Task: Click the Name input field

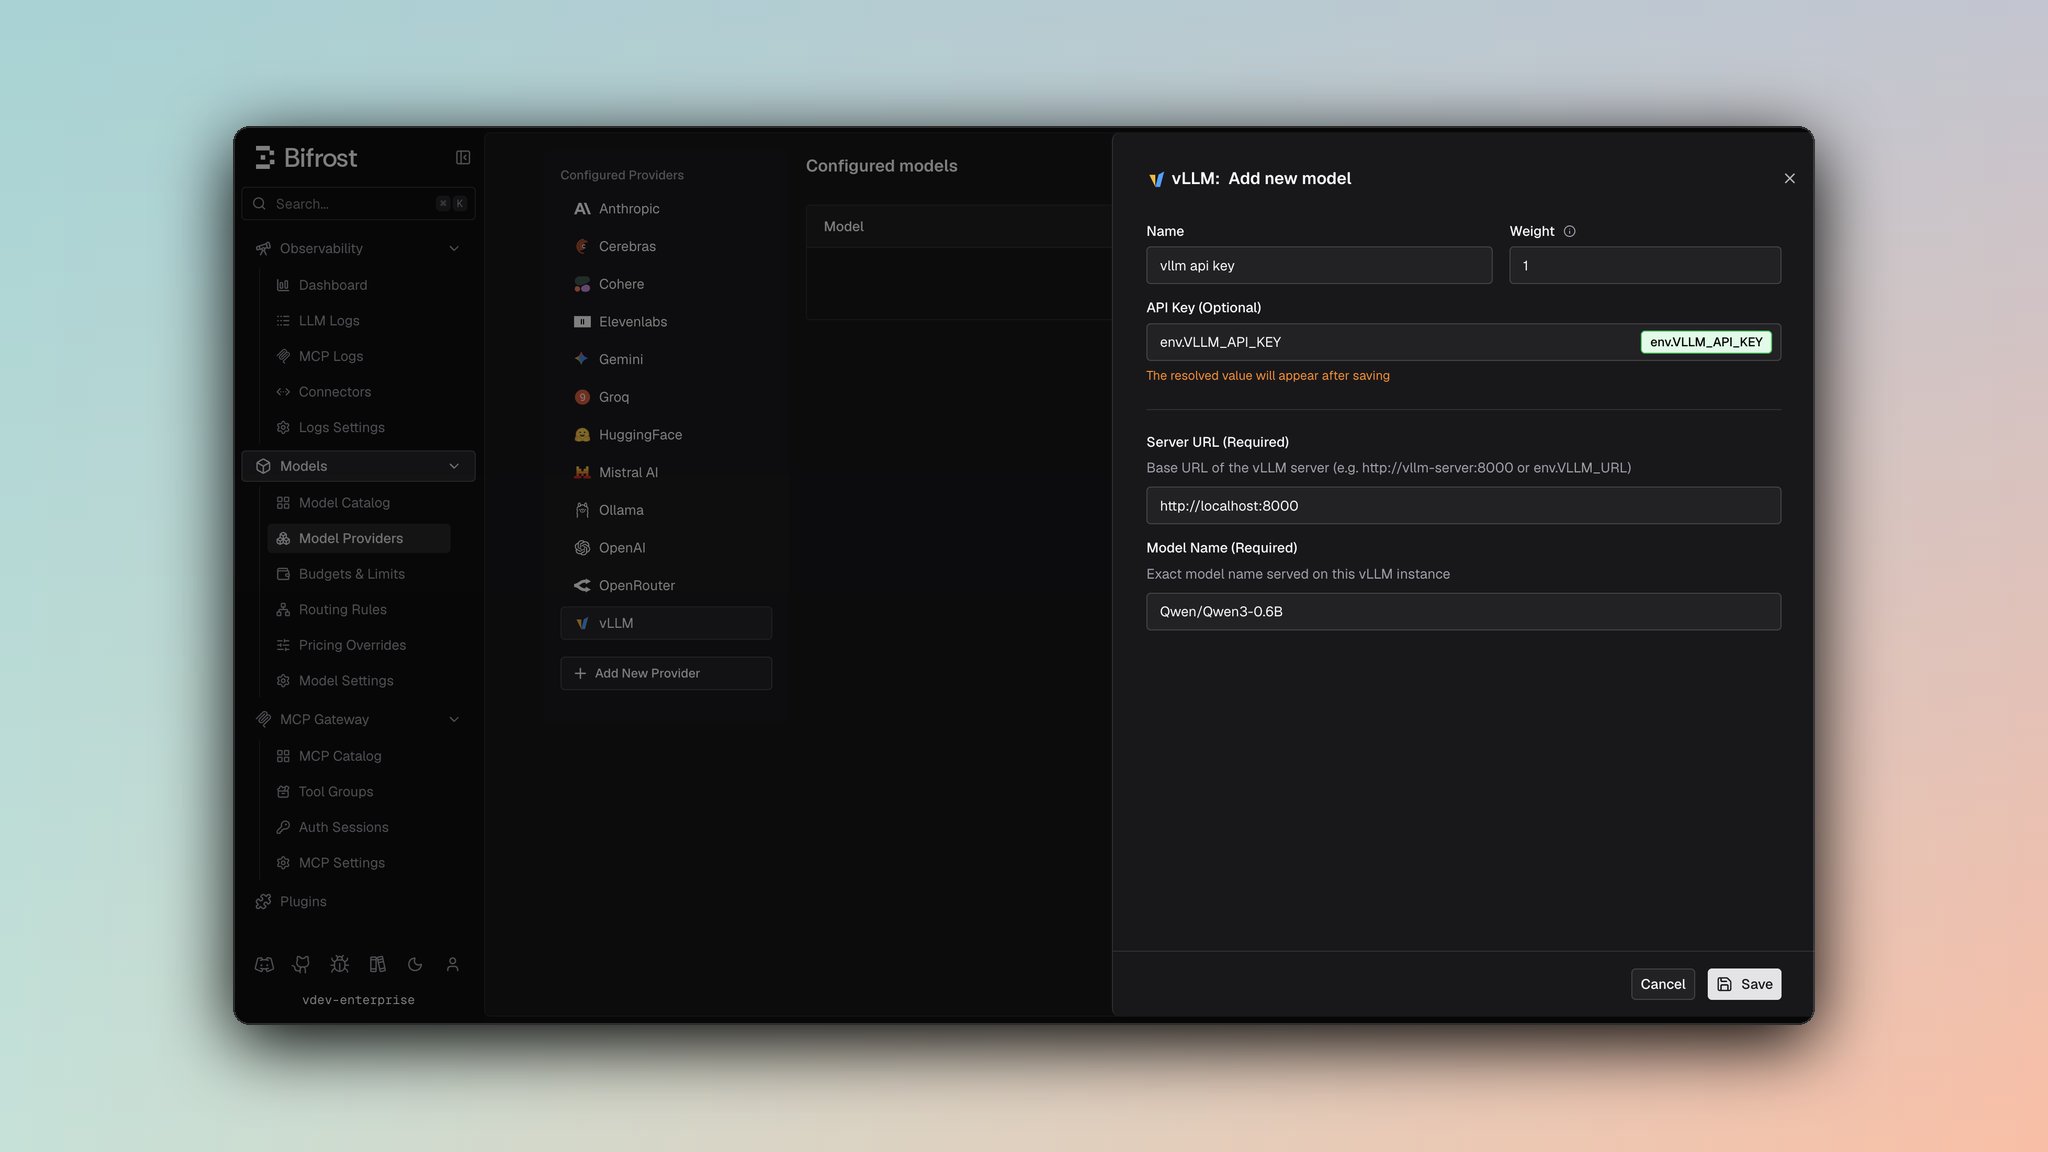Action: pos(1319,266)
